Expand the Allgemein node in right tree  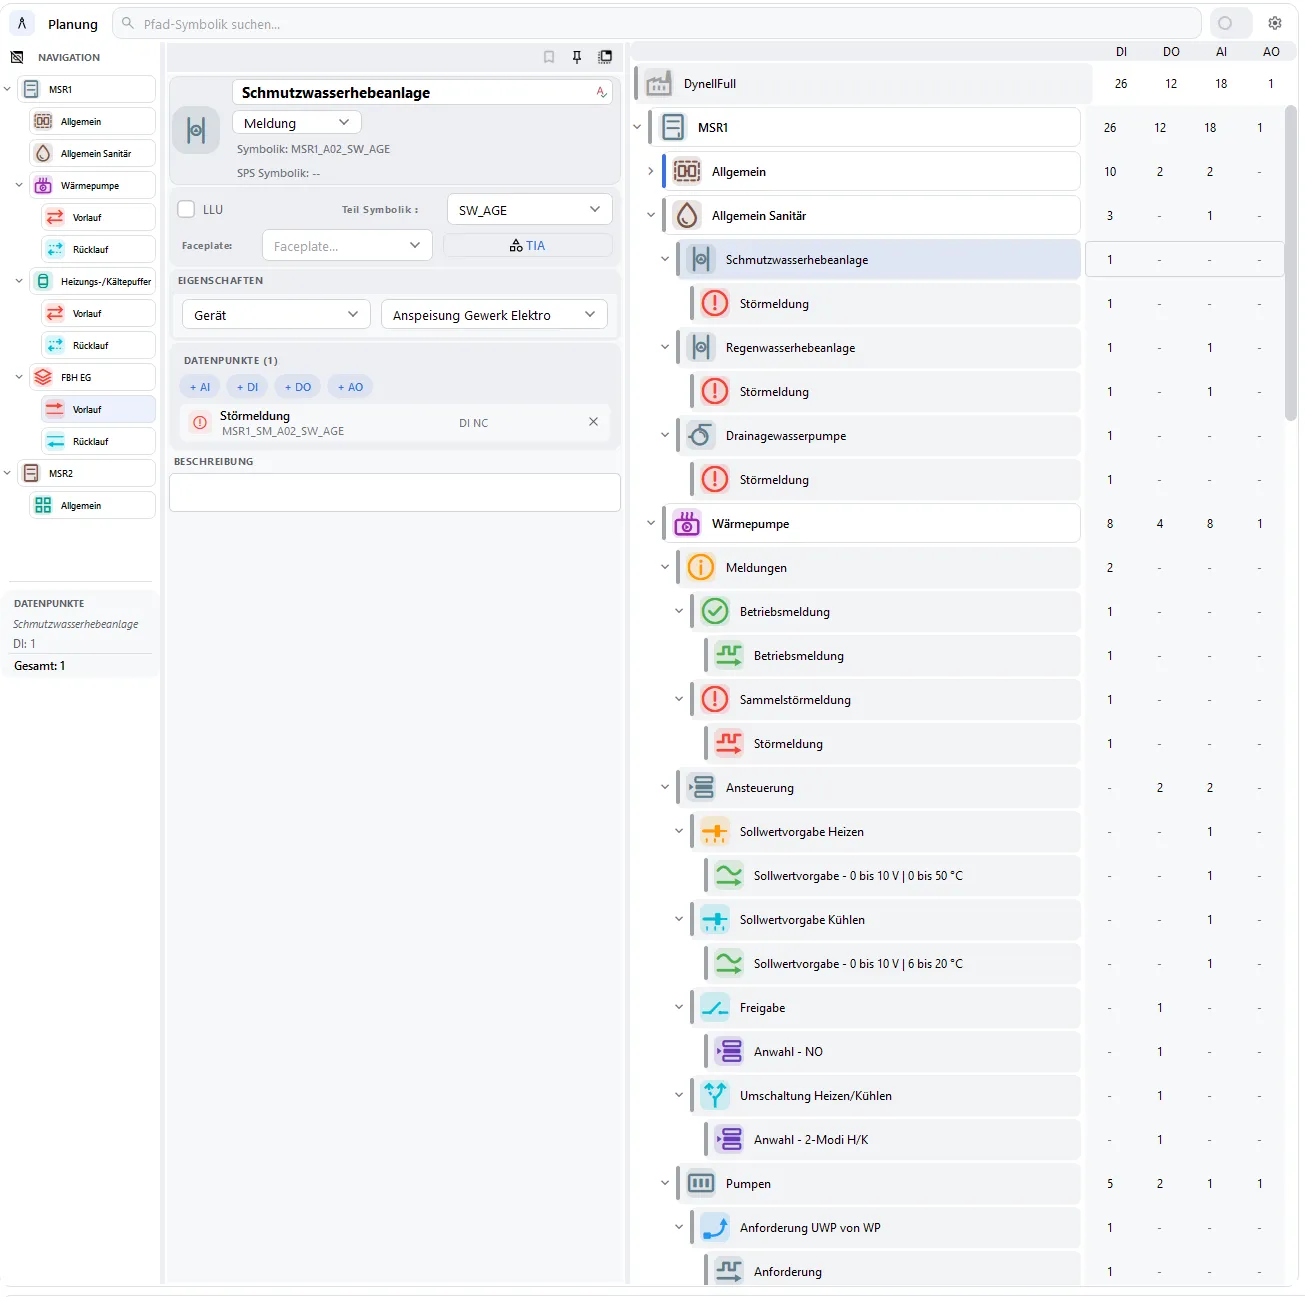(650, 171)
